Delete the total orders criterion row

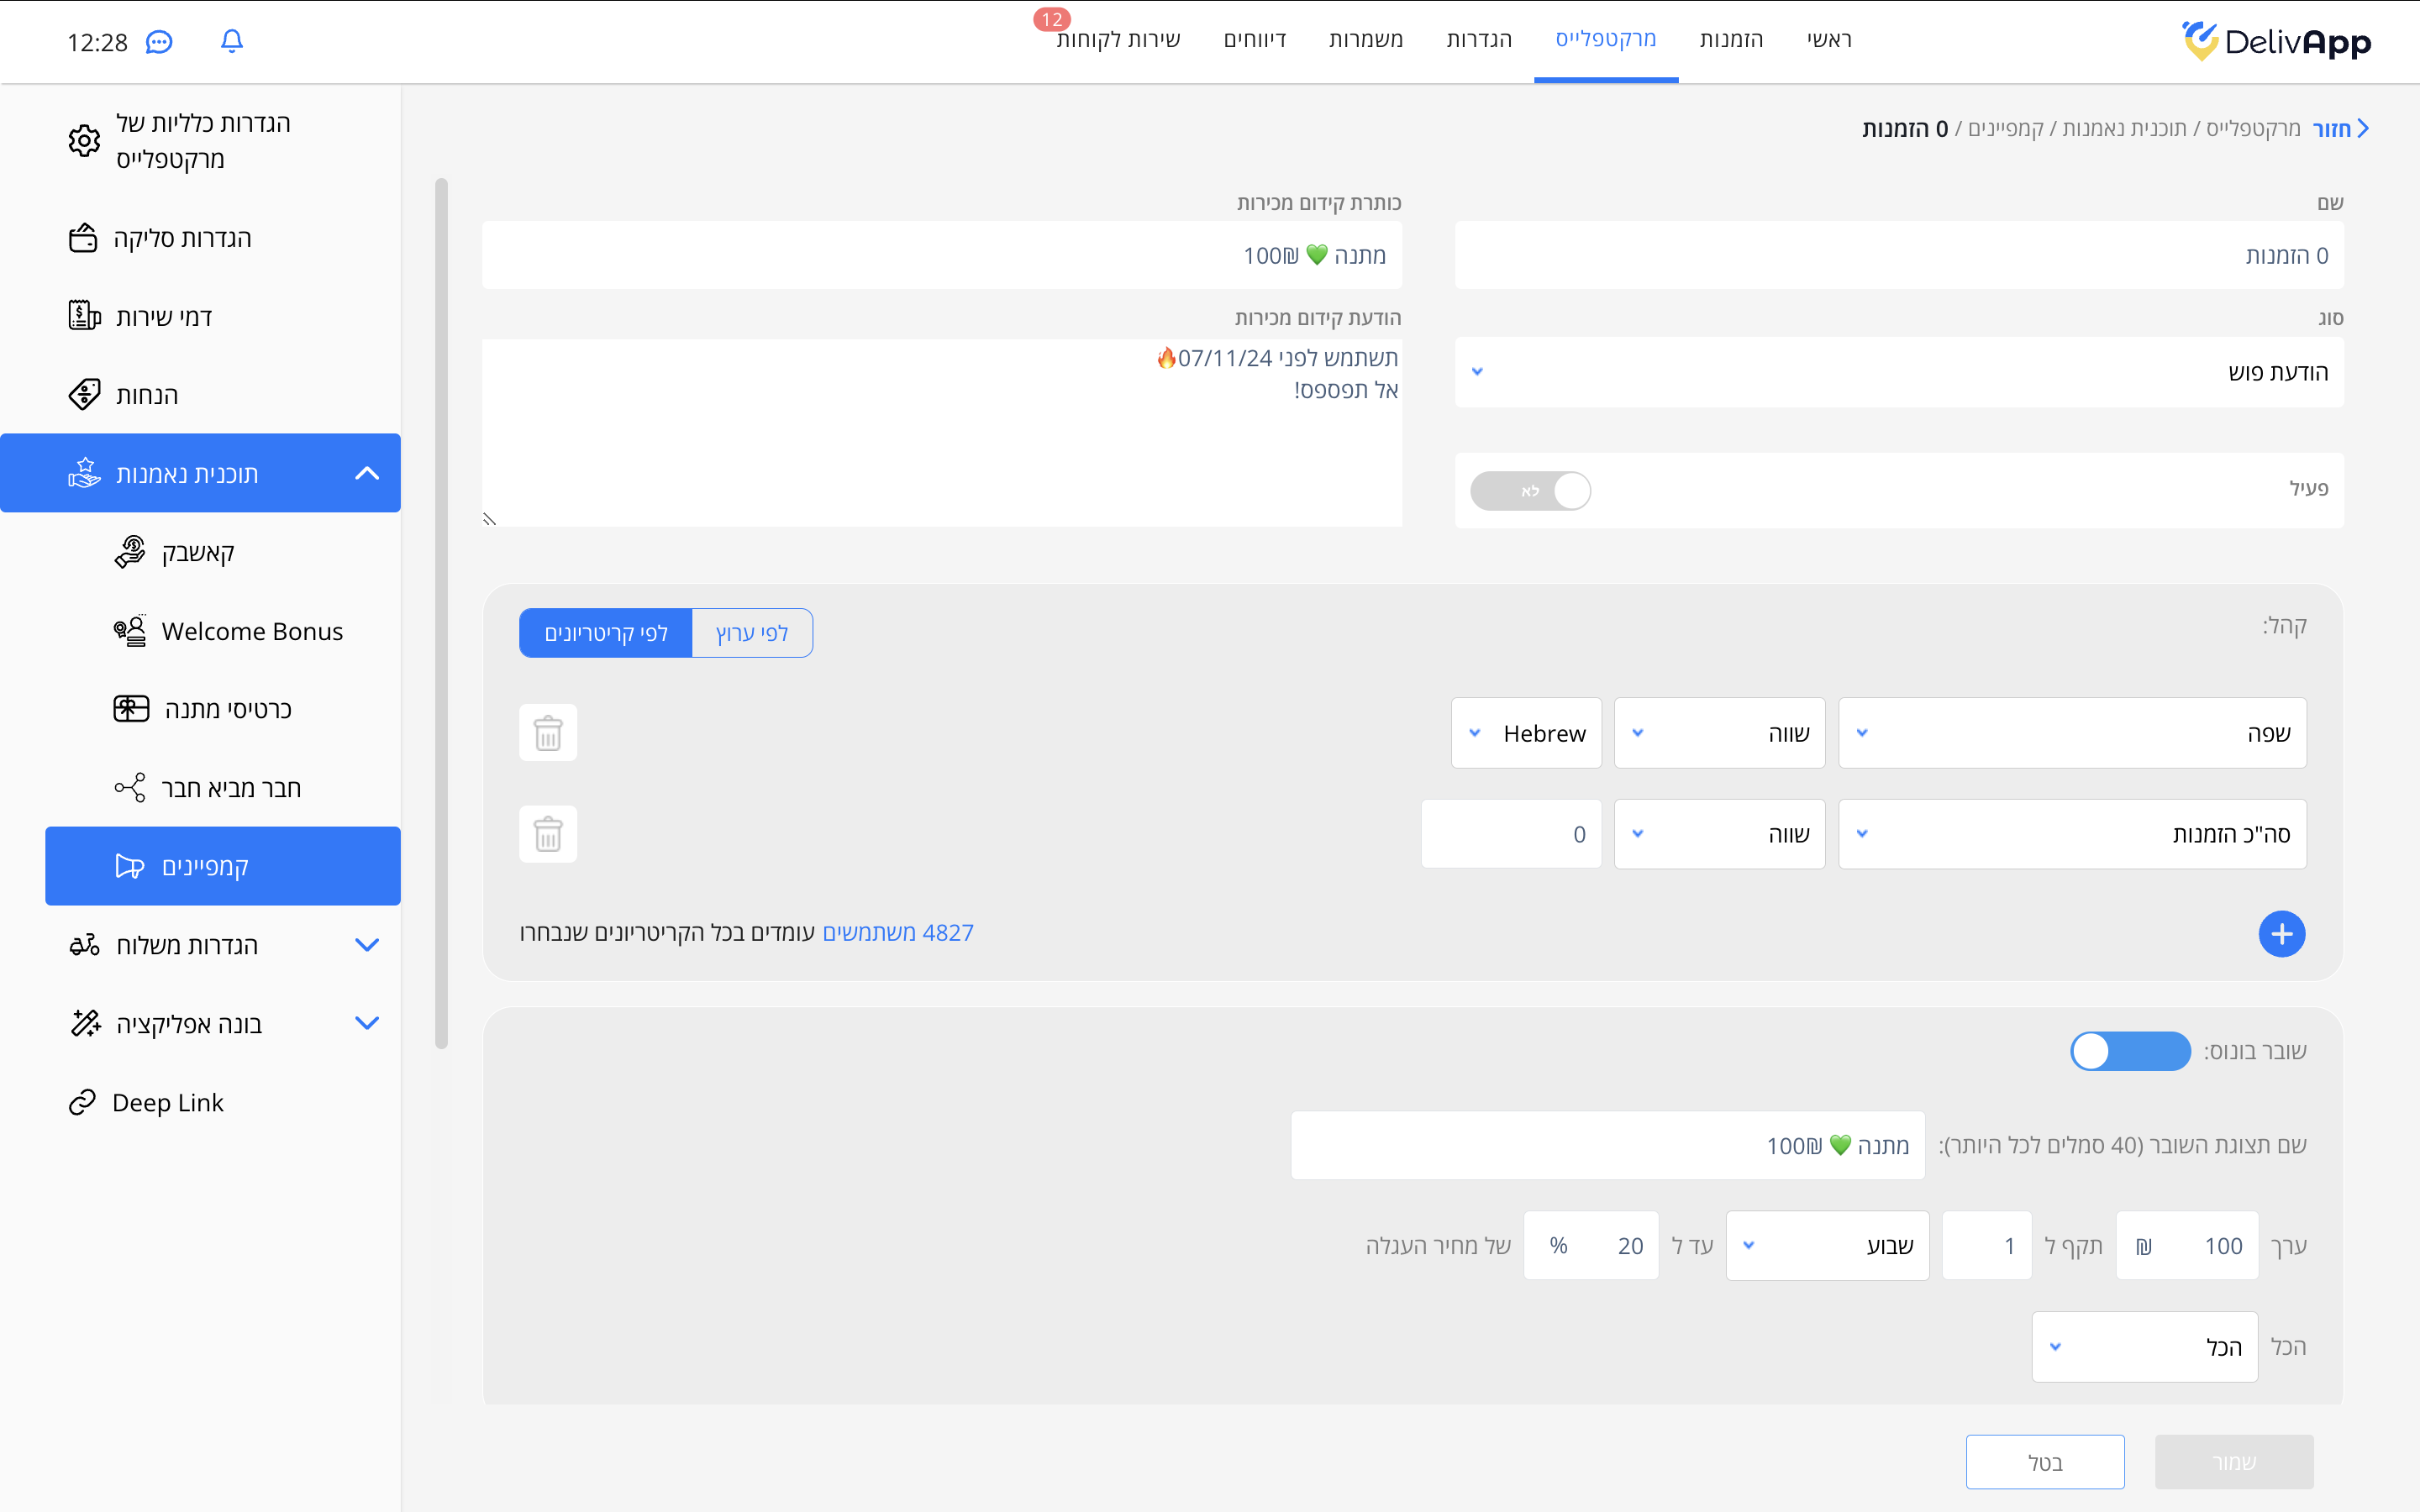point(548,834)
